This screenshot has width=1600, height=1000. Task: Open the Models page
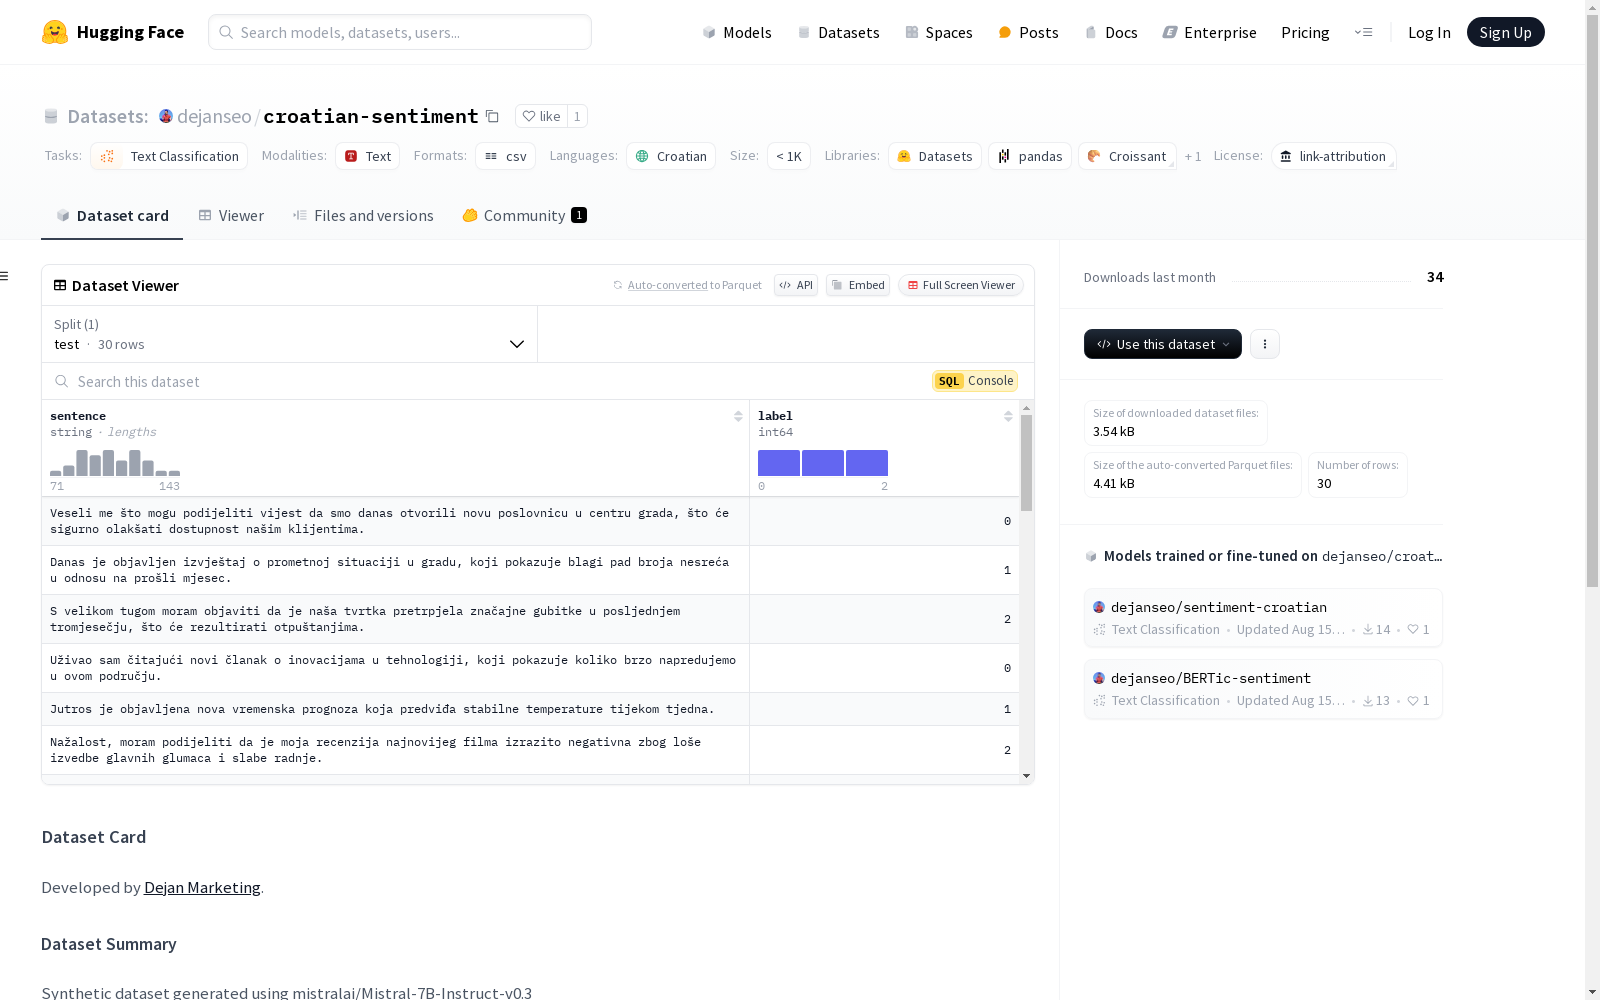pyautogui.click(x=737, y=32)
